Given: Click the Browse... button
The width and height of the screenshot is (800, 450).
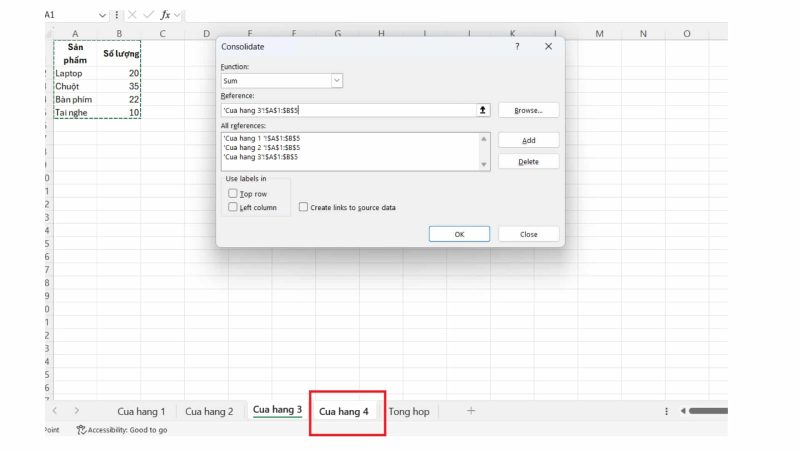Looking at the screenshot, I should pos(529,110).
